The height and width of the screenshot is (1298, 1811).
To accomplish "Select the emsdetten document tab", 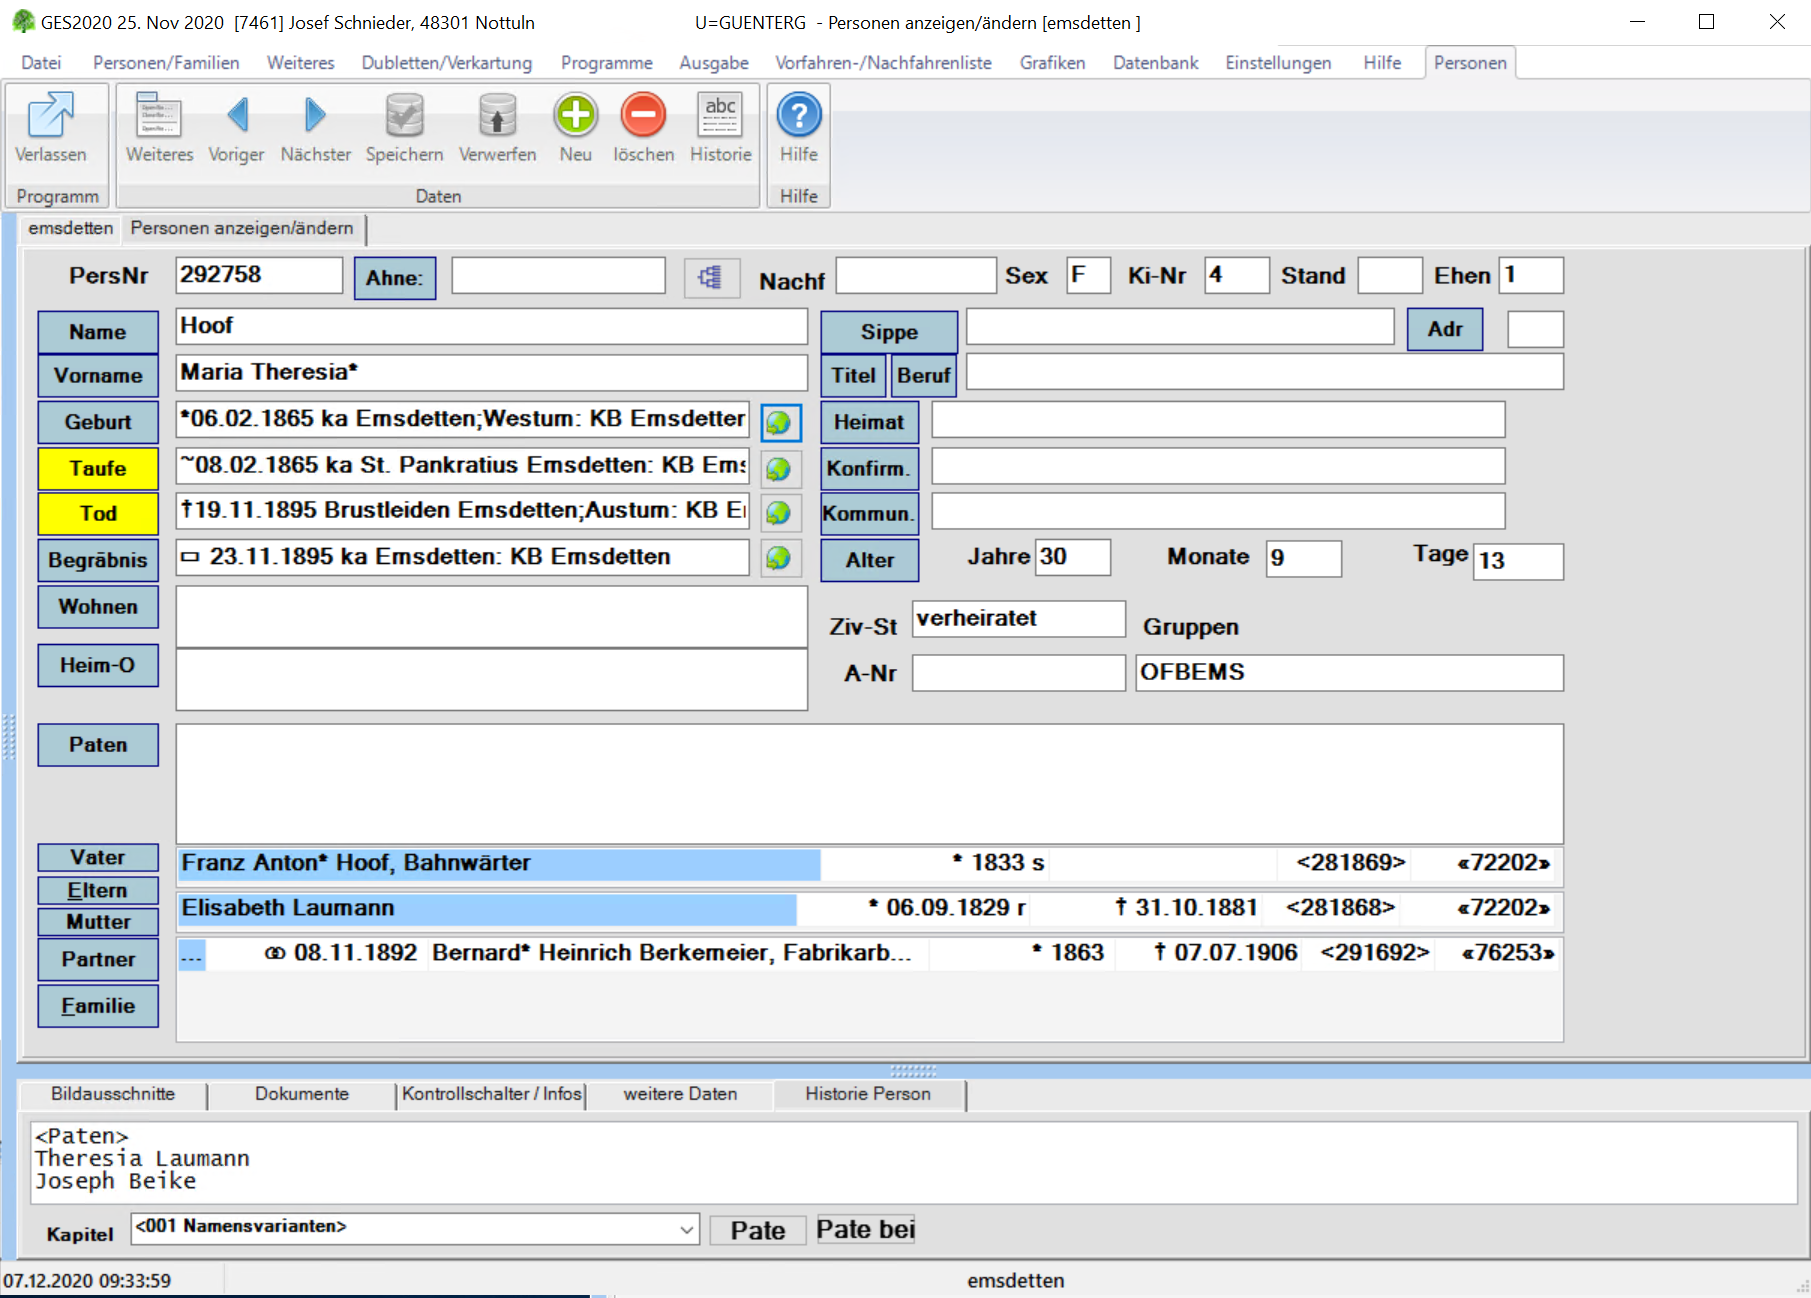I will (70, 228).
